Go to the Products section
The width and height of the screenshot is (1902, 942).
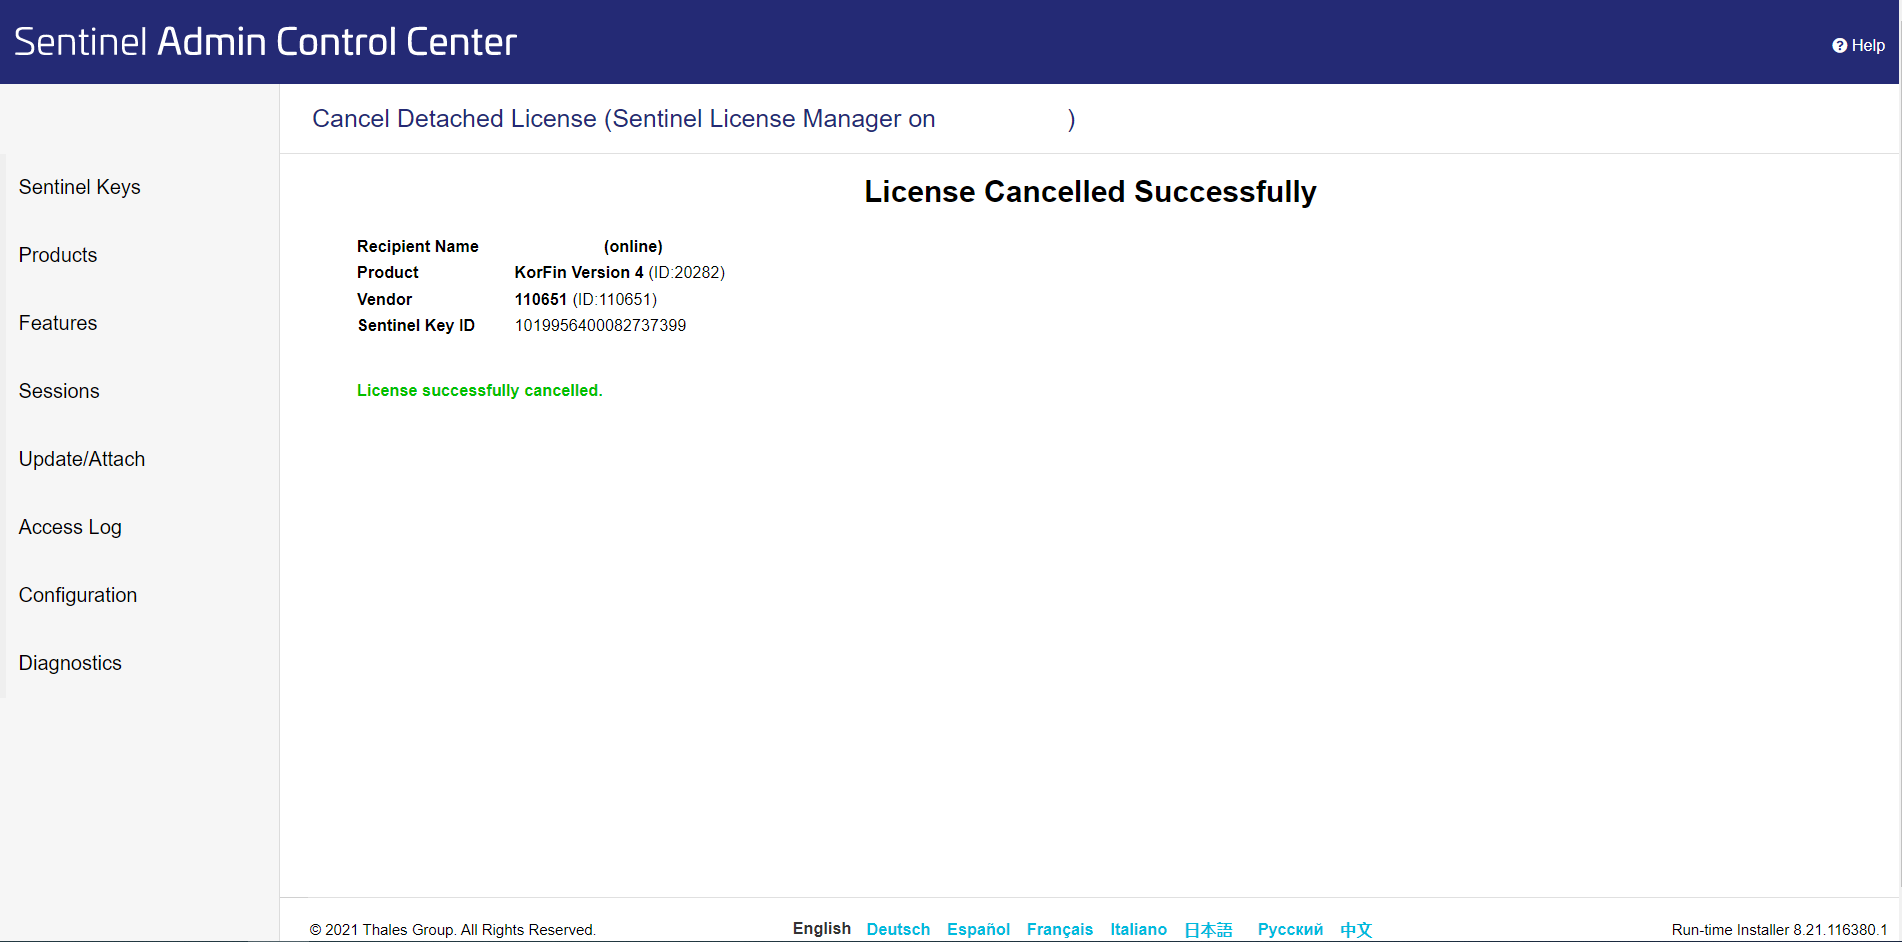(58, 255)
